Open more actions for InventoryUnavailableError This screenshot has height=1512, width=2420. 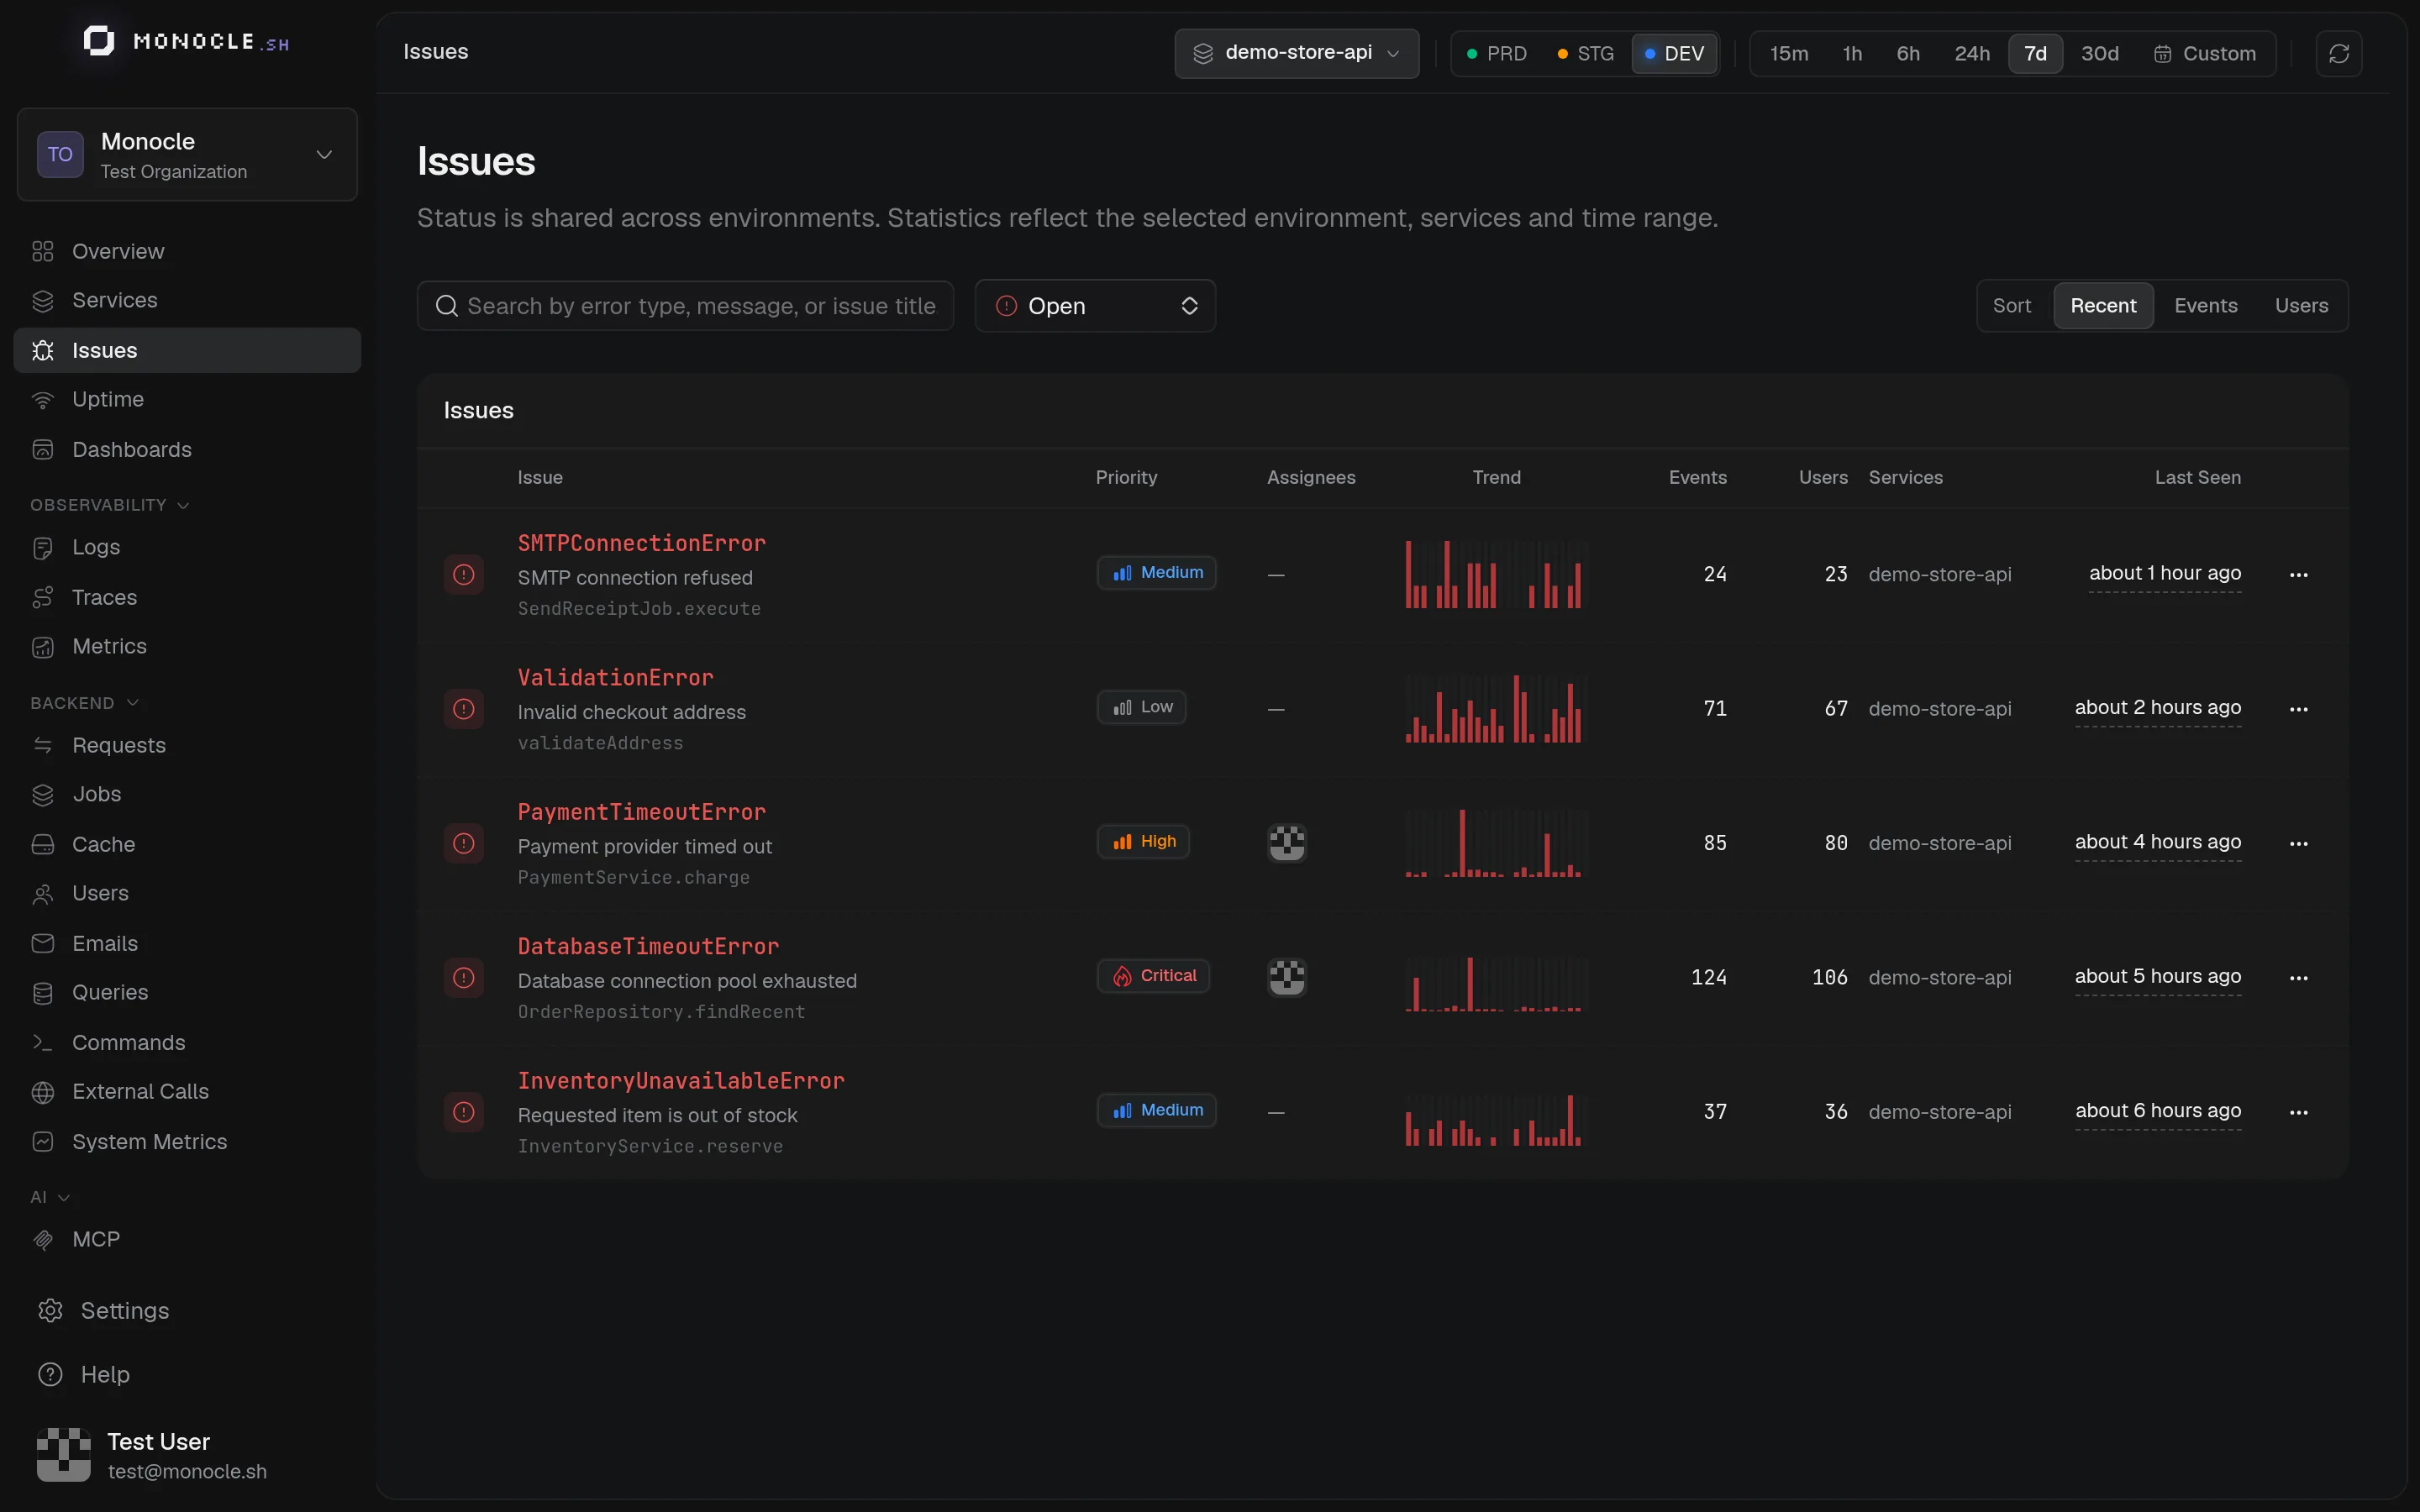point(2299,1112)
